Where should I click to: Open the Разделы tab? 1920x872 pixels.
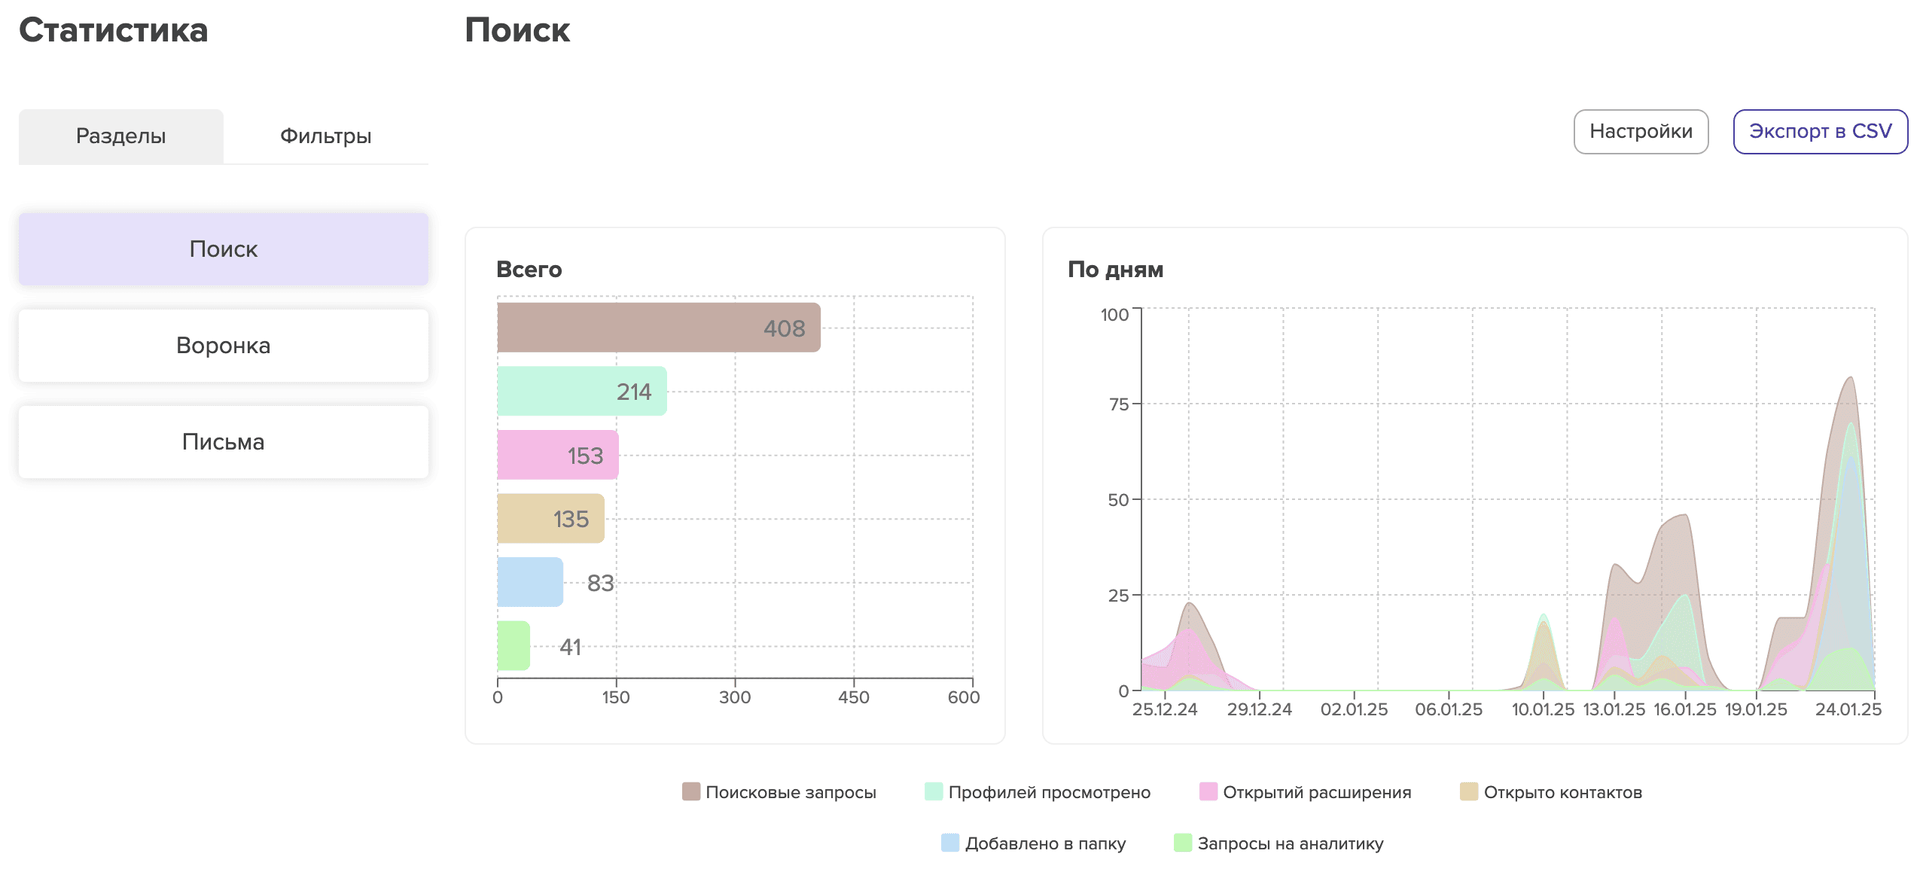coord(121,136)
